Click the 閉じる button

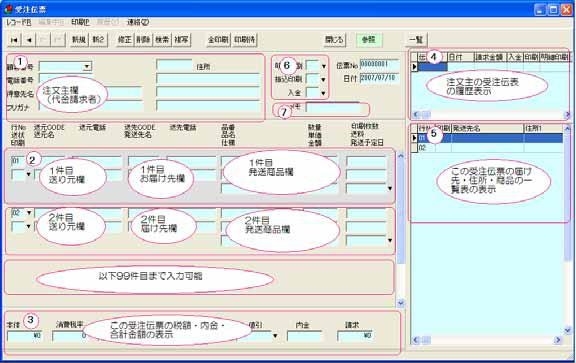click(334, 40)
